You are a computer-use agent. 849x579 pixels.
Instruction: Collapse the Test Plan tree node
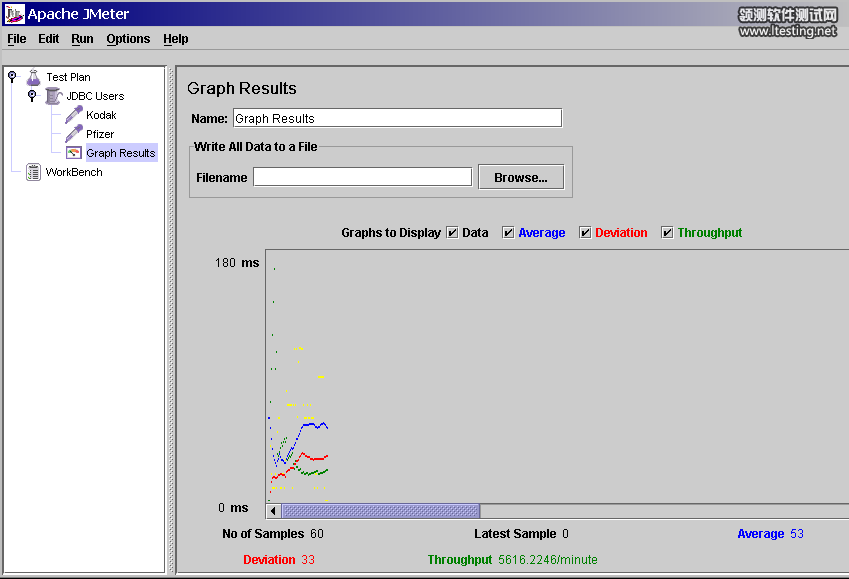click(12, 76)
